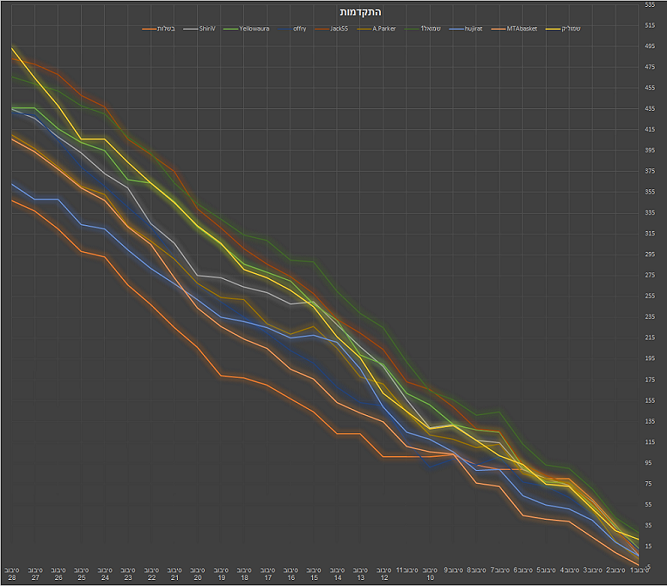Click the סיבוב 24 horizontal axis label
667x586 pixels.
(105, 574)
